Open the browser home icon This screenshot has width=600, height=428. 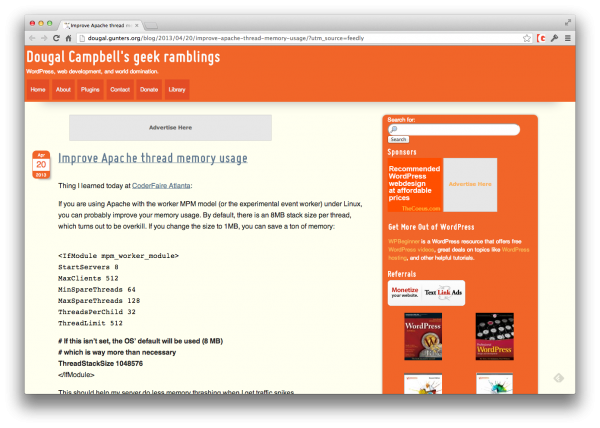click(x=68, y=38)
